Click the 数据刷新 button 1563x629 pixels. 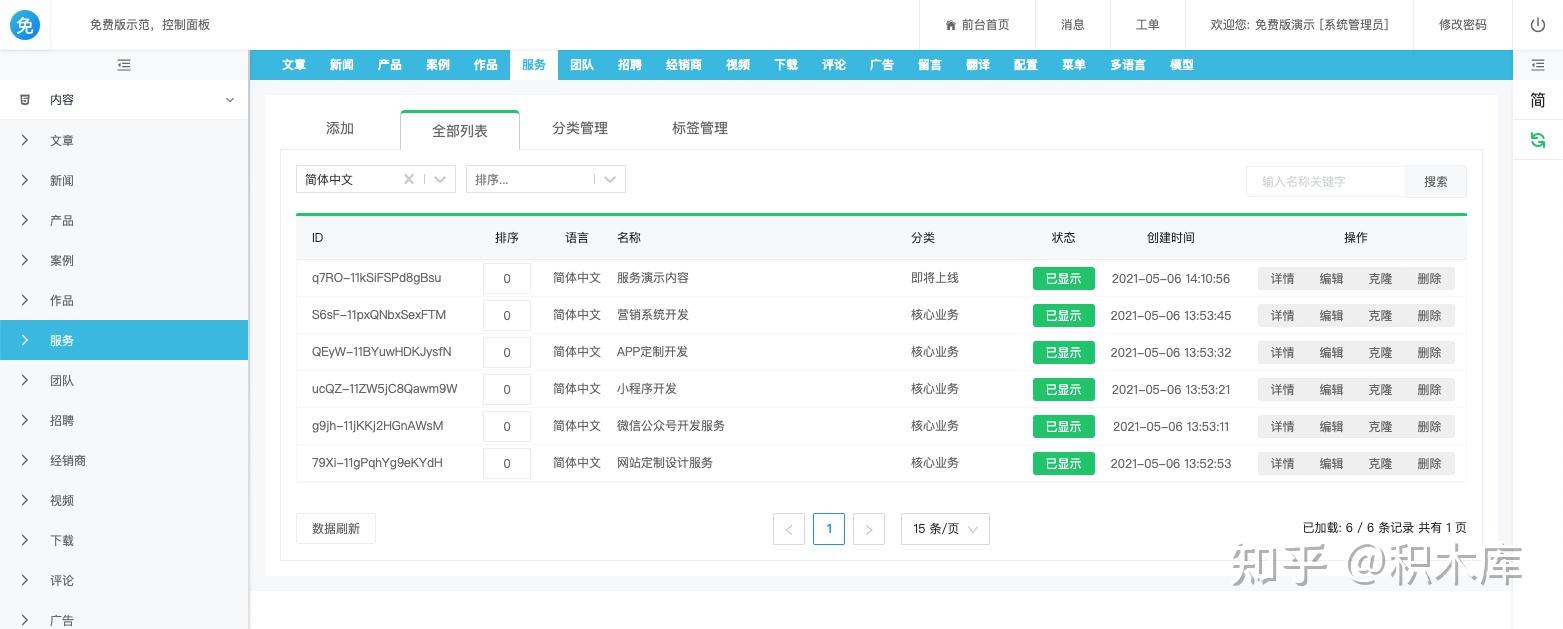pos(336,529)
